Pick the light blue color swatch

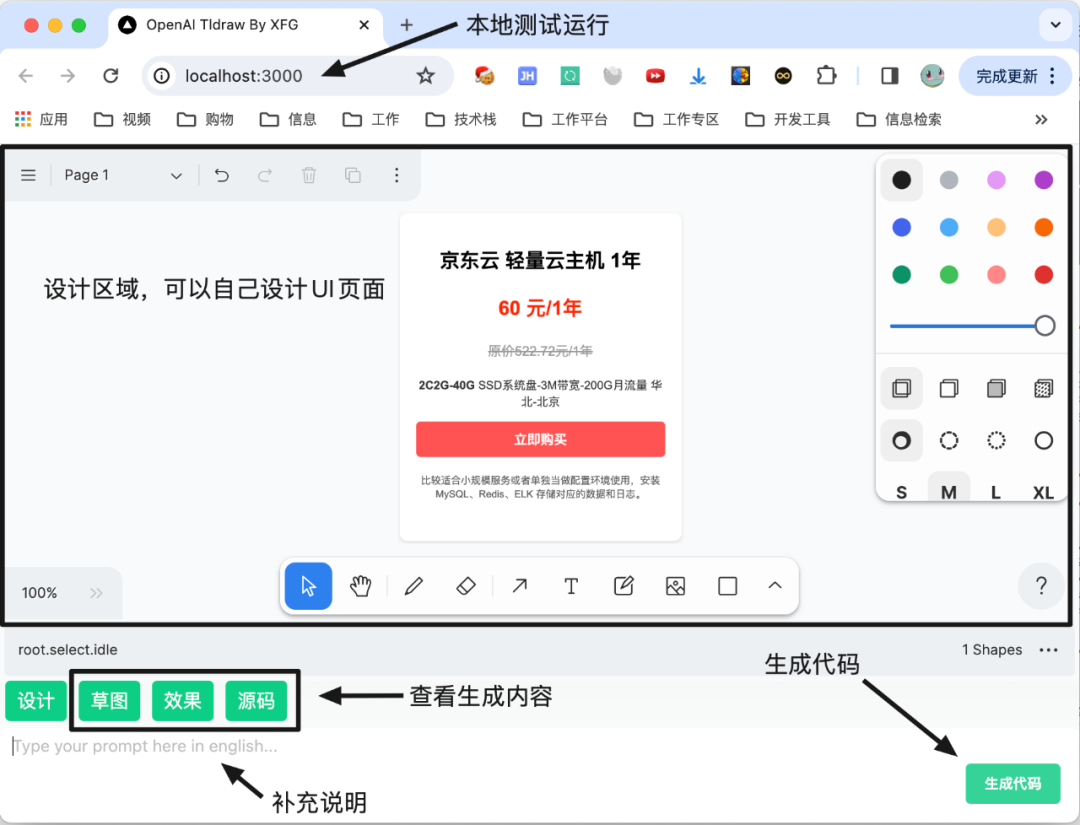949,227
